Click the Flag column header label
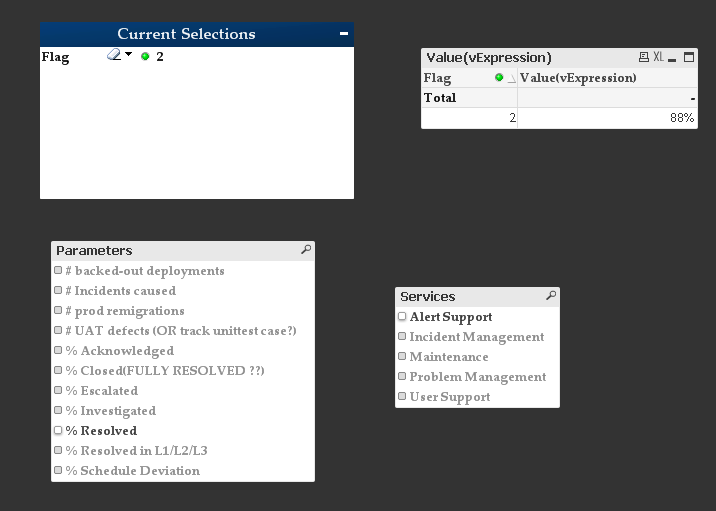 coord(438,78)
